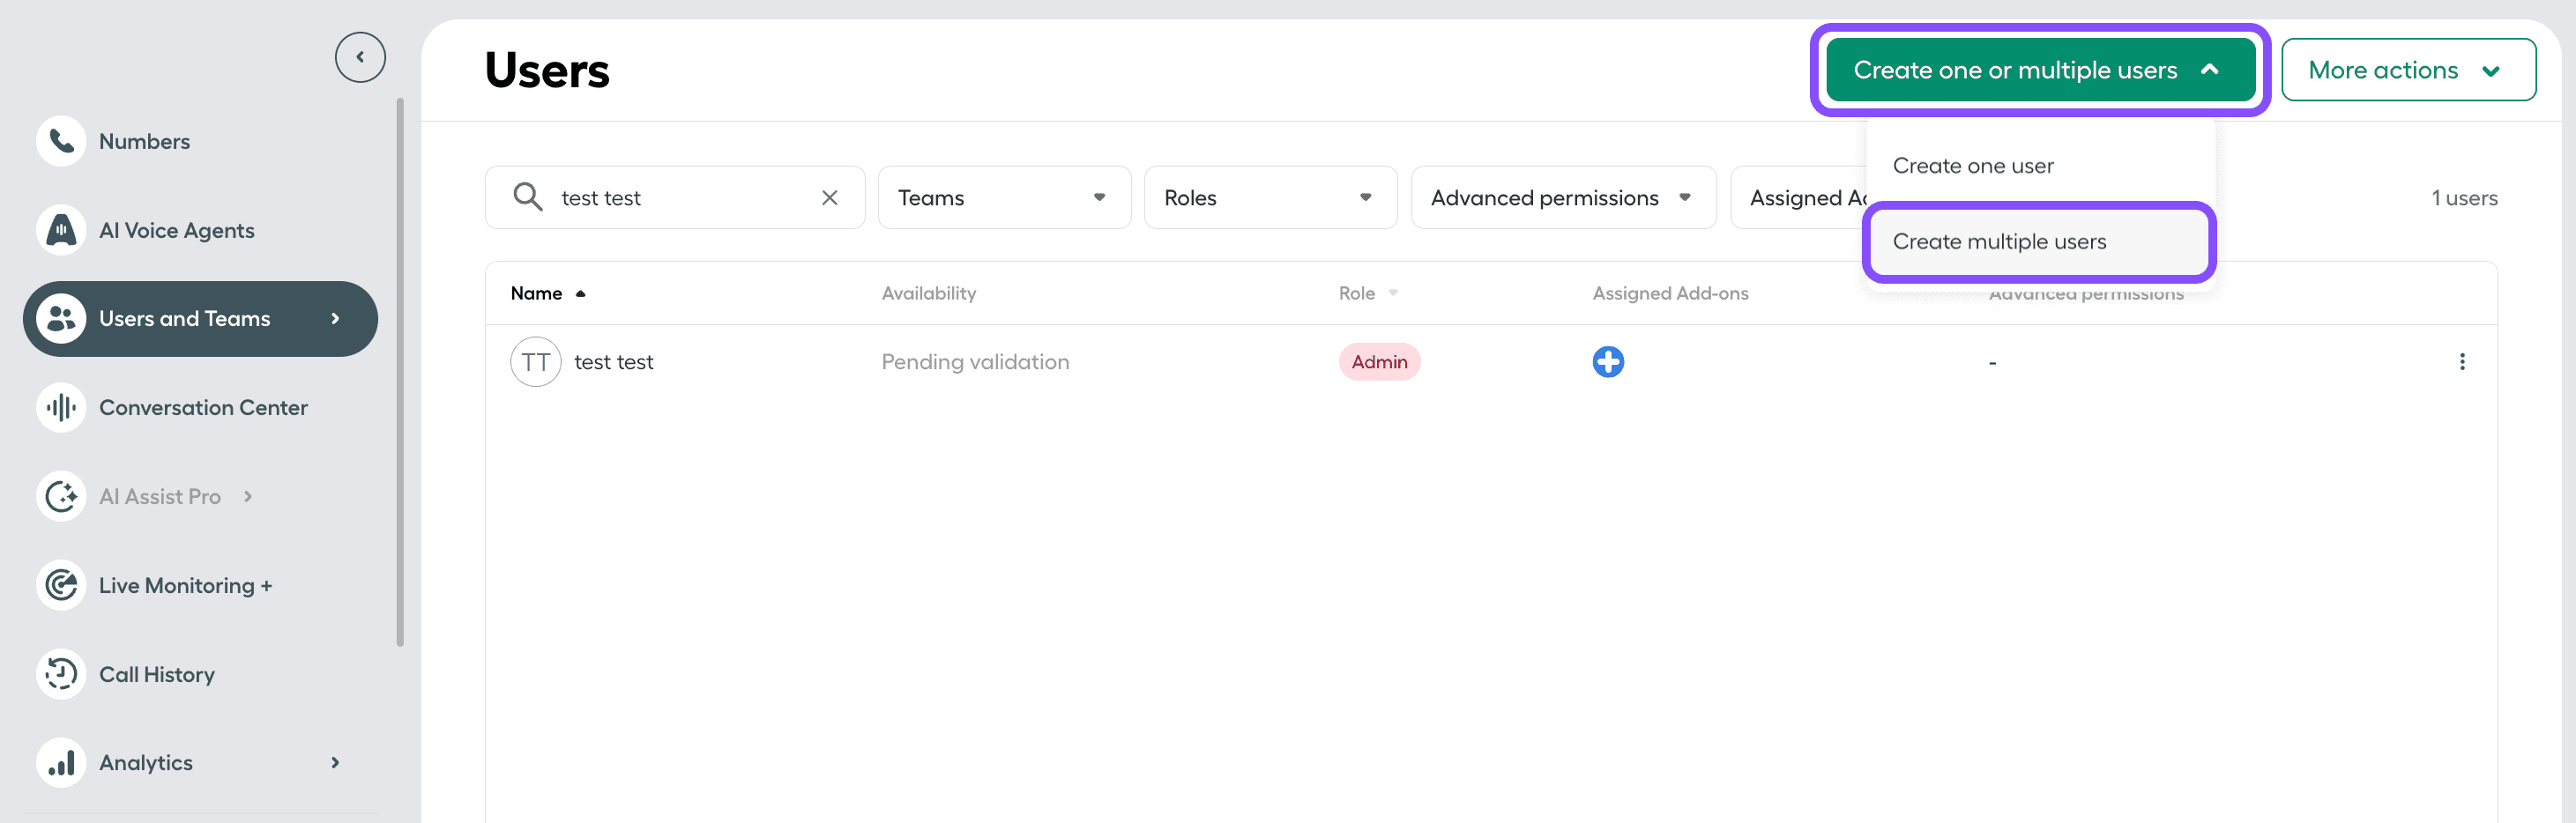Open the Teams filter dropdown
This screenshot has width=2576, height=823.
click(1003, 197)
